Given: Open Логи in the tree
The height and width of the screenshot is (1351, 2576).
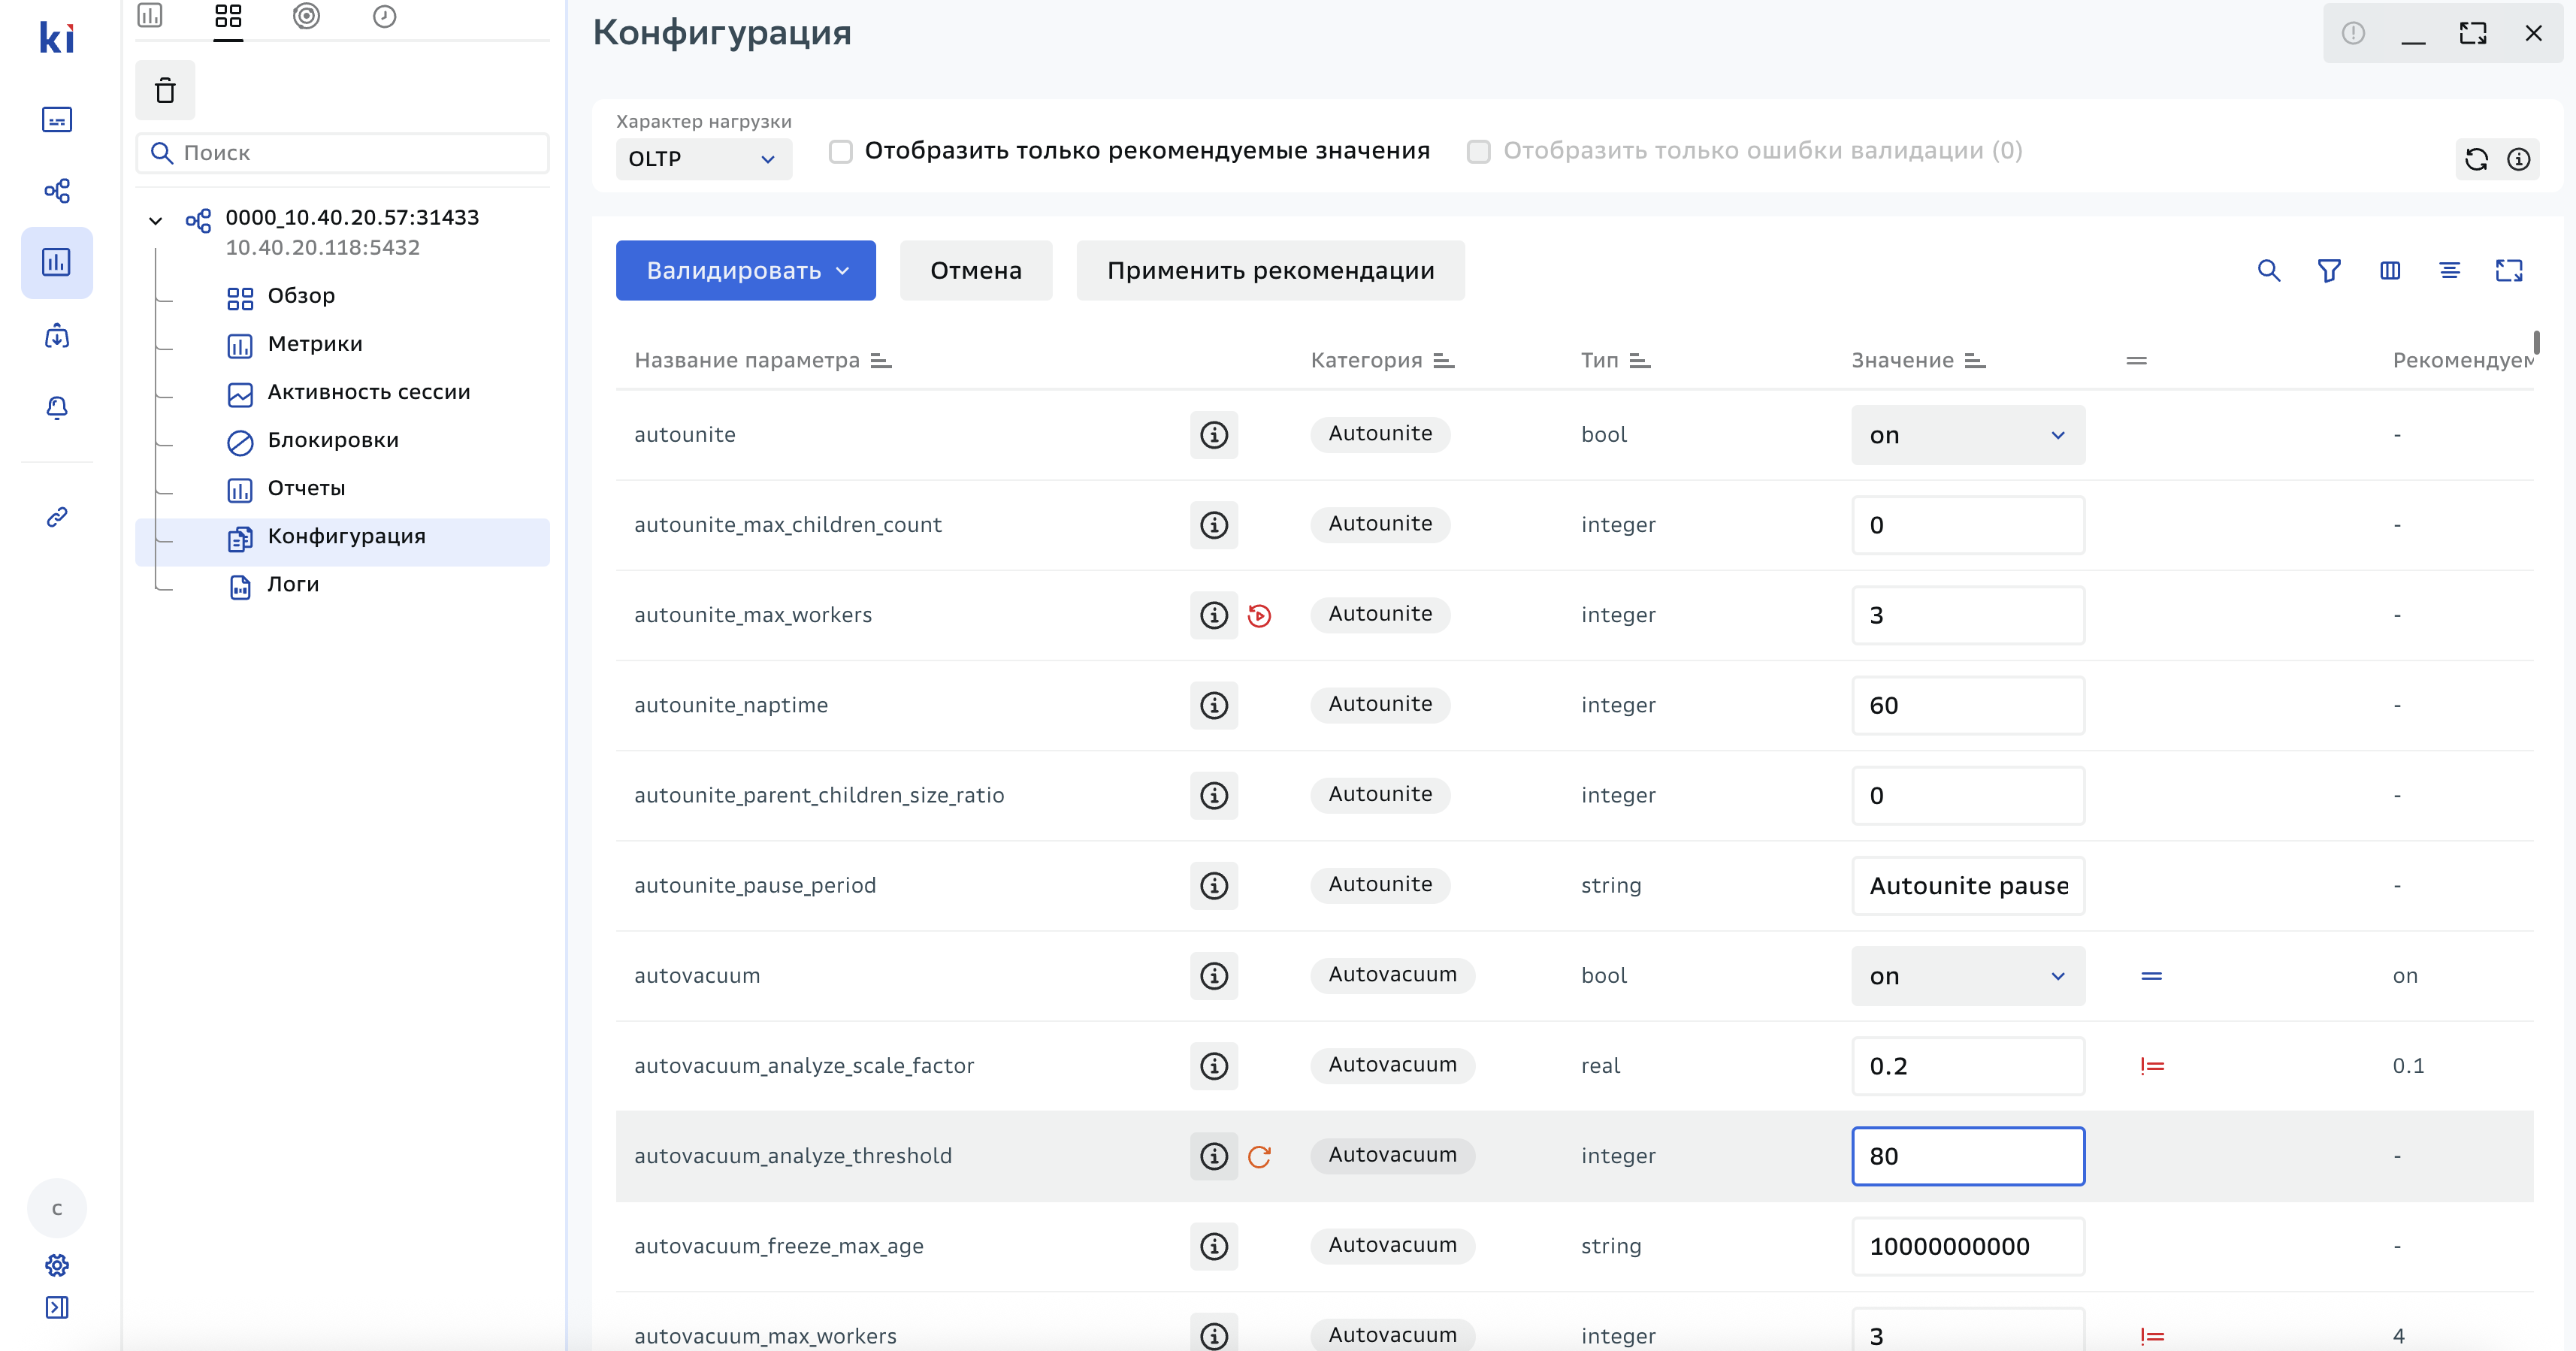Looking at the screenshot, I should 293,584.
